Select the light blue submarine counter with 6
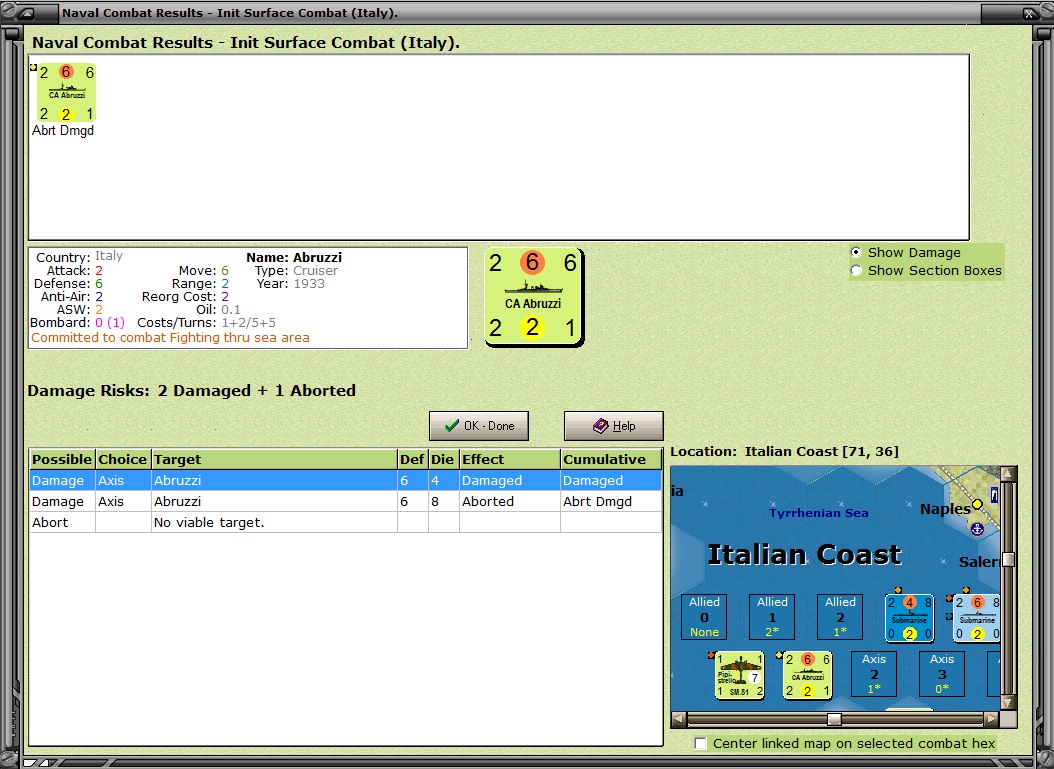The width and height of the screenshot is (1054, 769). click(977, 618)
